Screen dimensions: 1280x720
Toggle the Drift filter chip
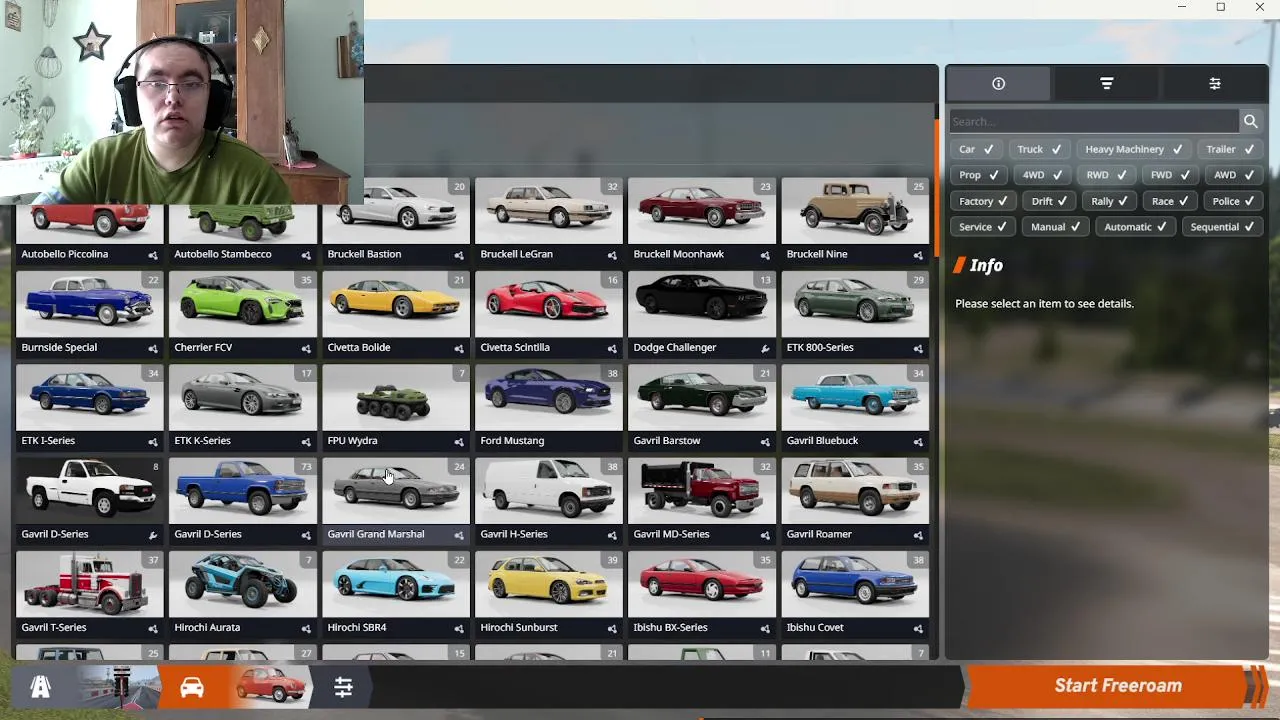click(x=1049, y=201)
